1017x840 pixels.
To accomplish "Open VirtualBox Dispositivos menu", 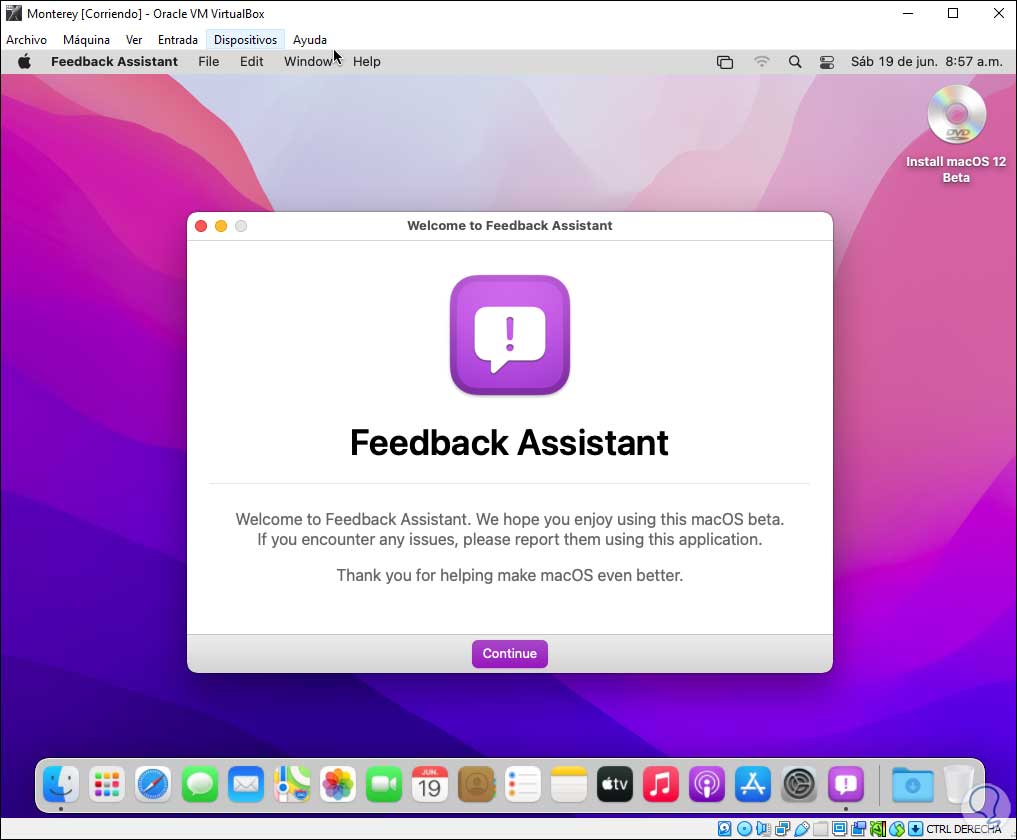I will tap(245, 40).
